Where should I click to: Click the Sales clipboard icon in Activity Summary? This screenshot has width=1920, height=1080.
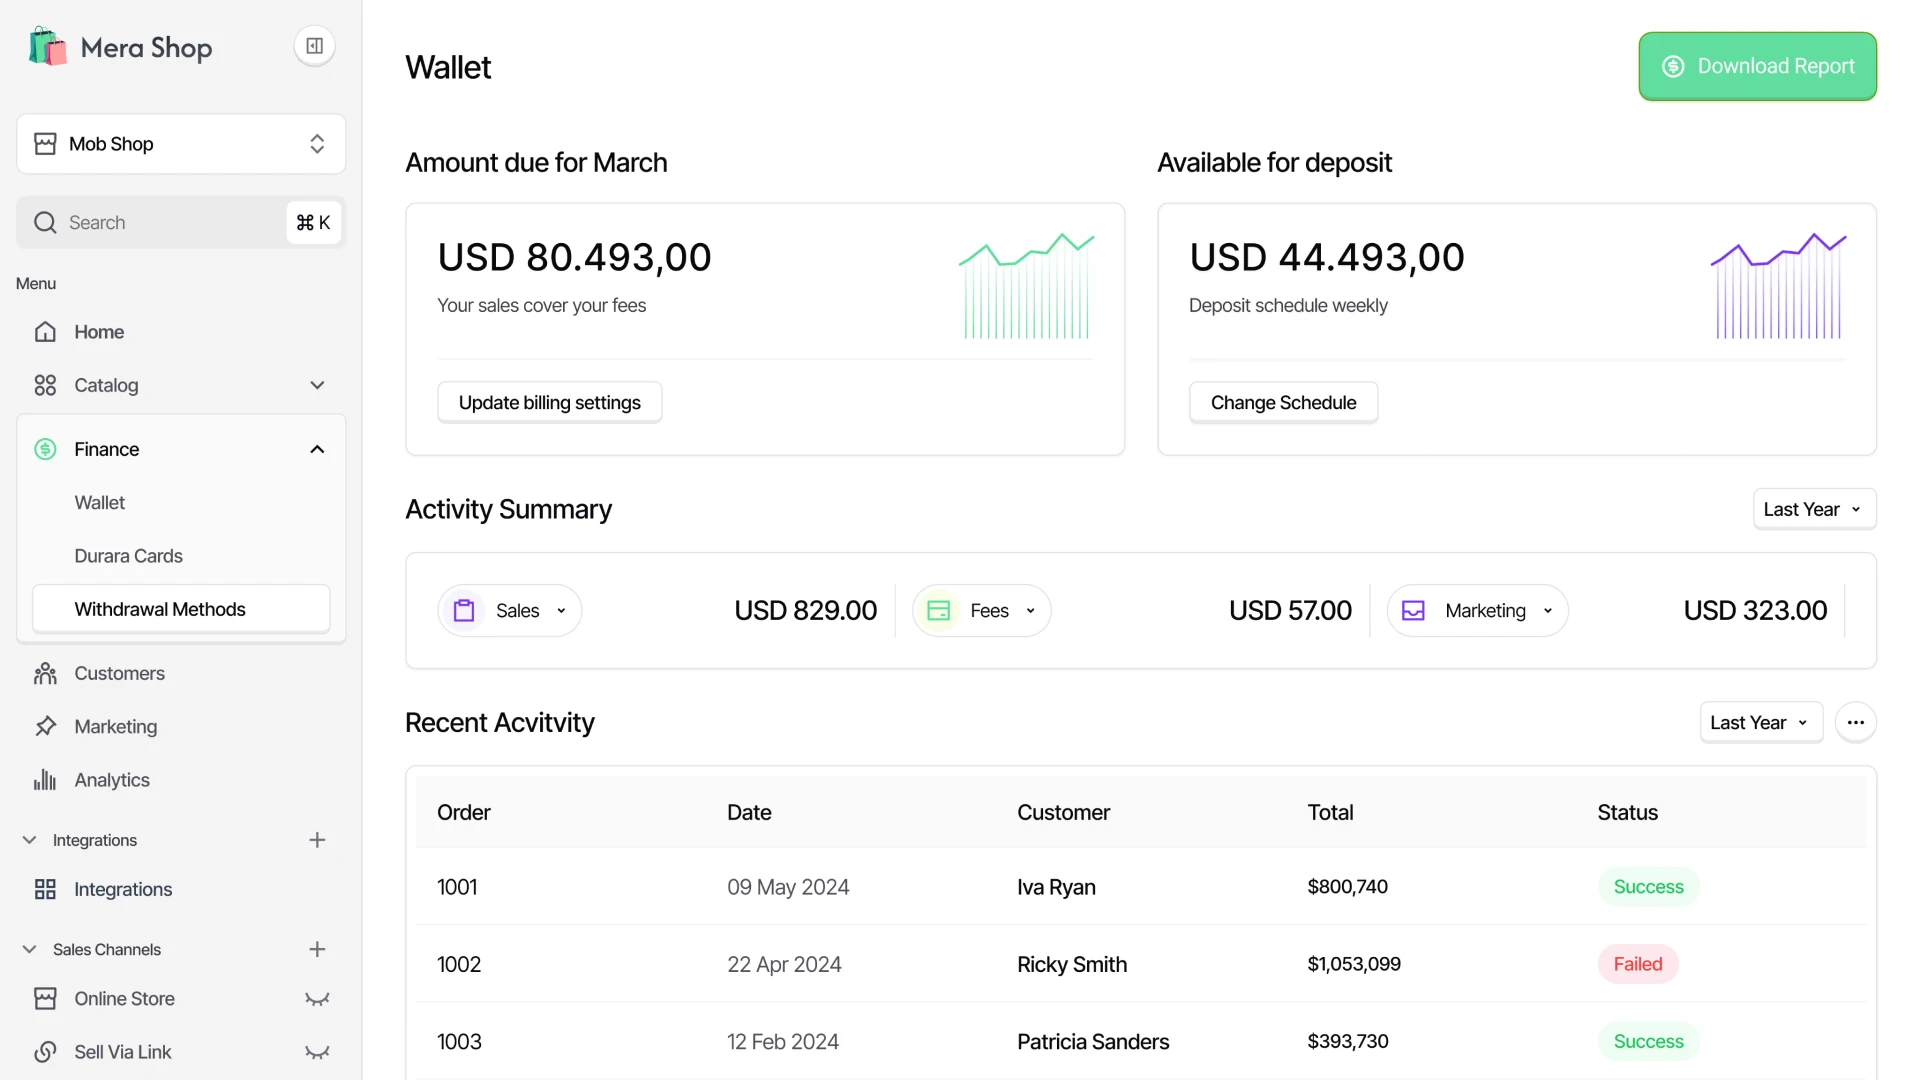coord(464,610)
